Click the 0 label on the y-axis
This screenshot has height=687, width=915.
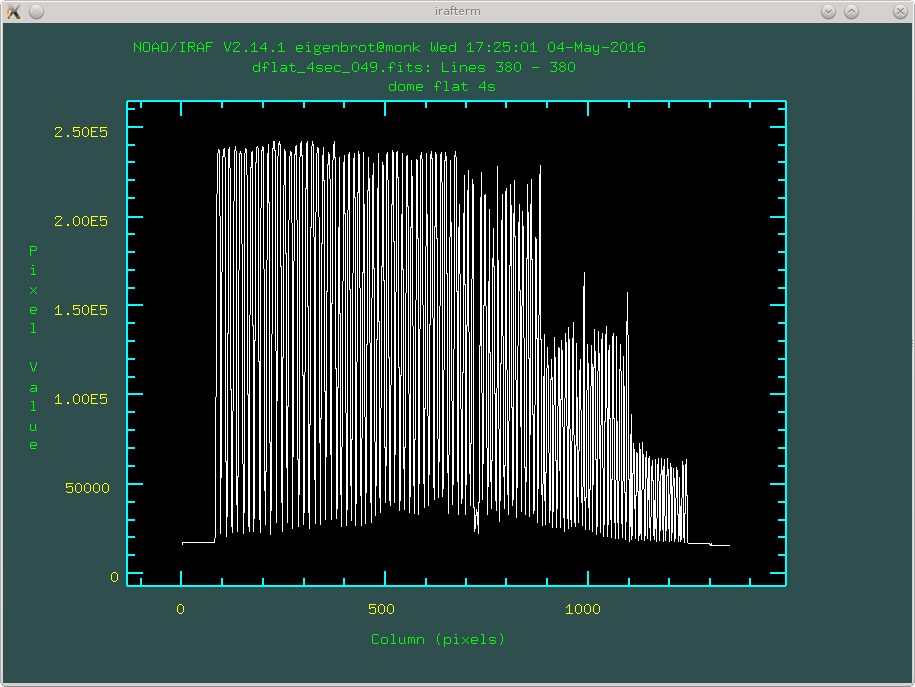coord(114,577)
